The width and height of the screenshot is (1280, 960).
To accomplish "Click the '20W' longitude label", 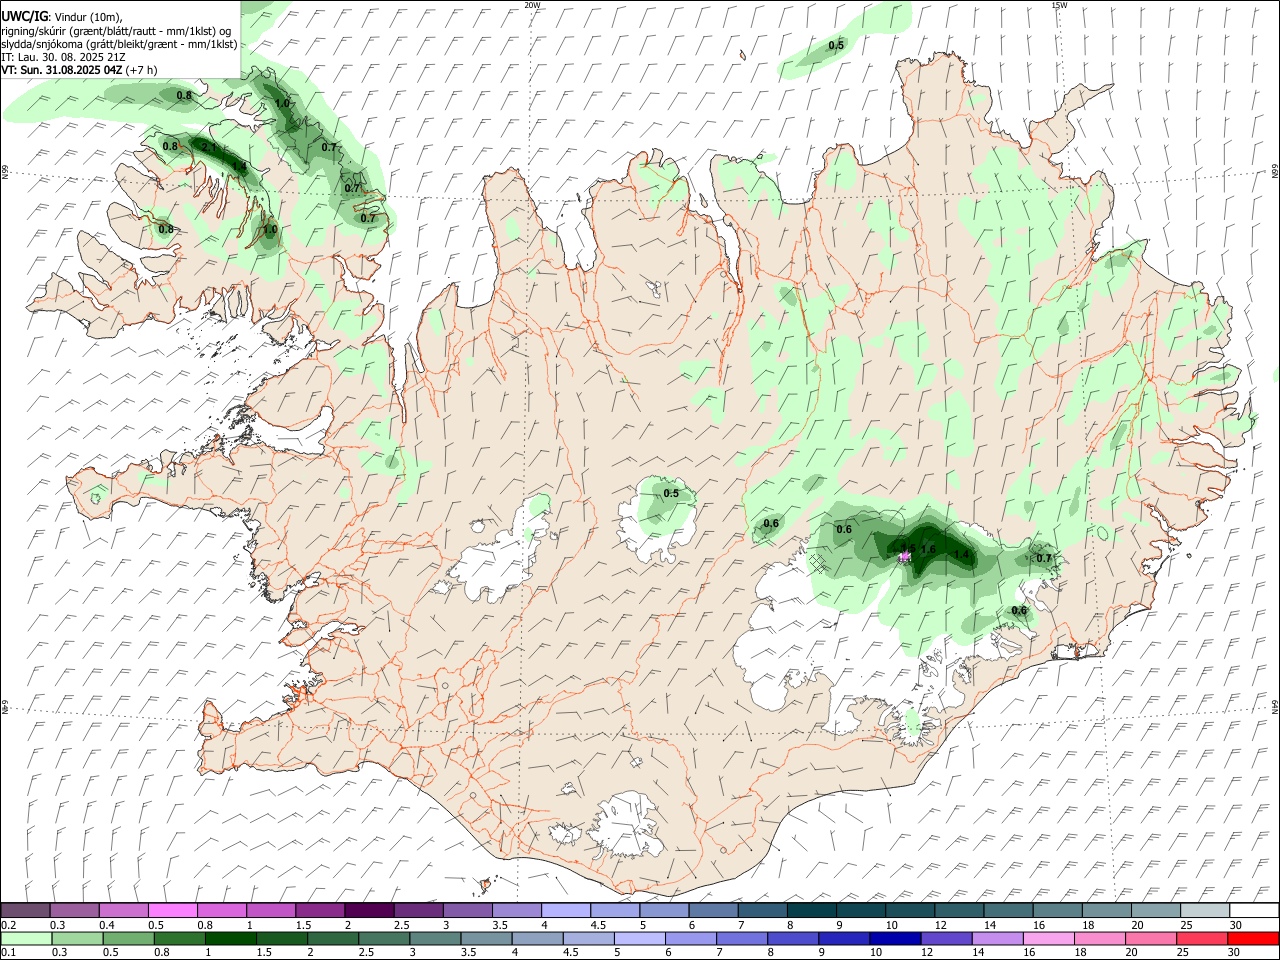I will pyautogui.click(x=533, y=5).
